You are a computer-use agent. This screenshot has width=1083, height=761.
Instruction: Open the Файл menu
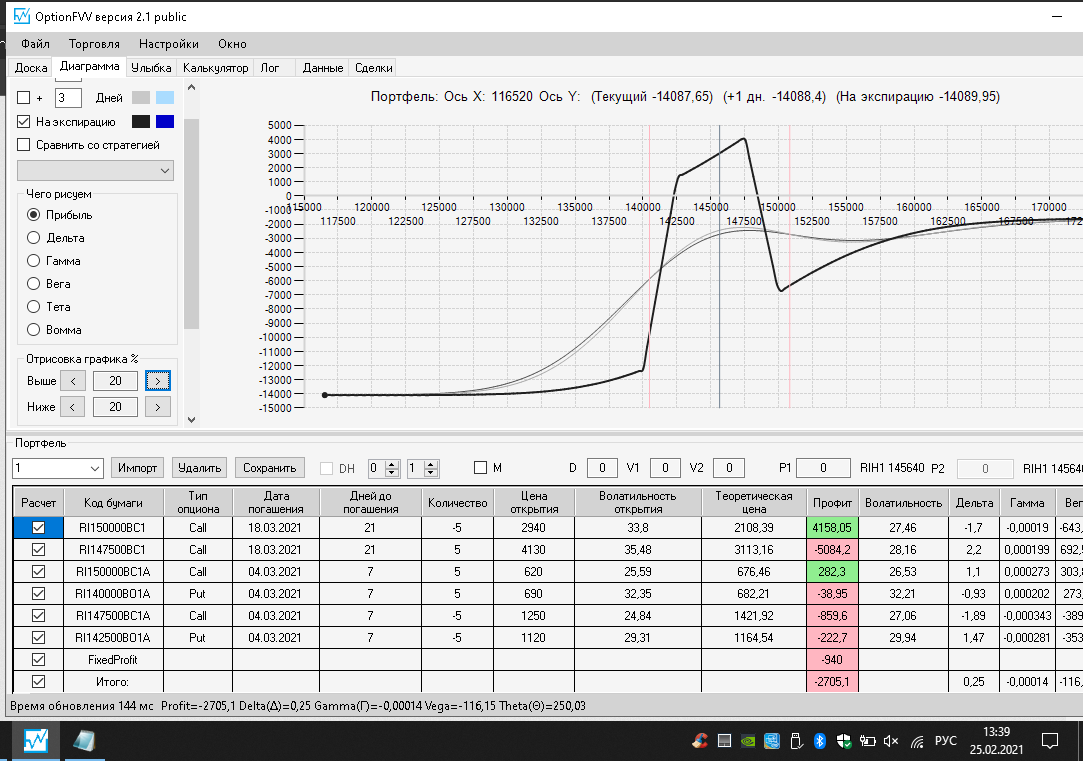point(35,44)
